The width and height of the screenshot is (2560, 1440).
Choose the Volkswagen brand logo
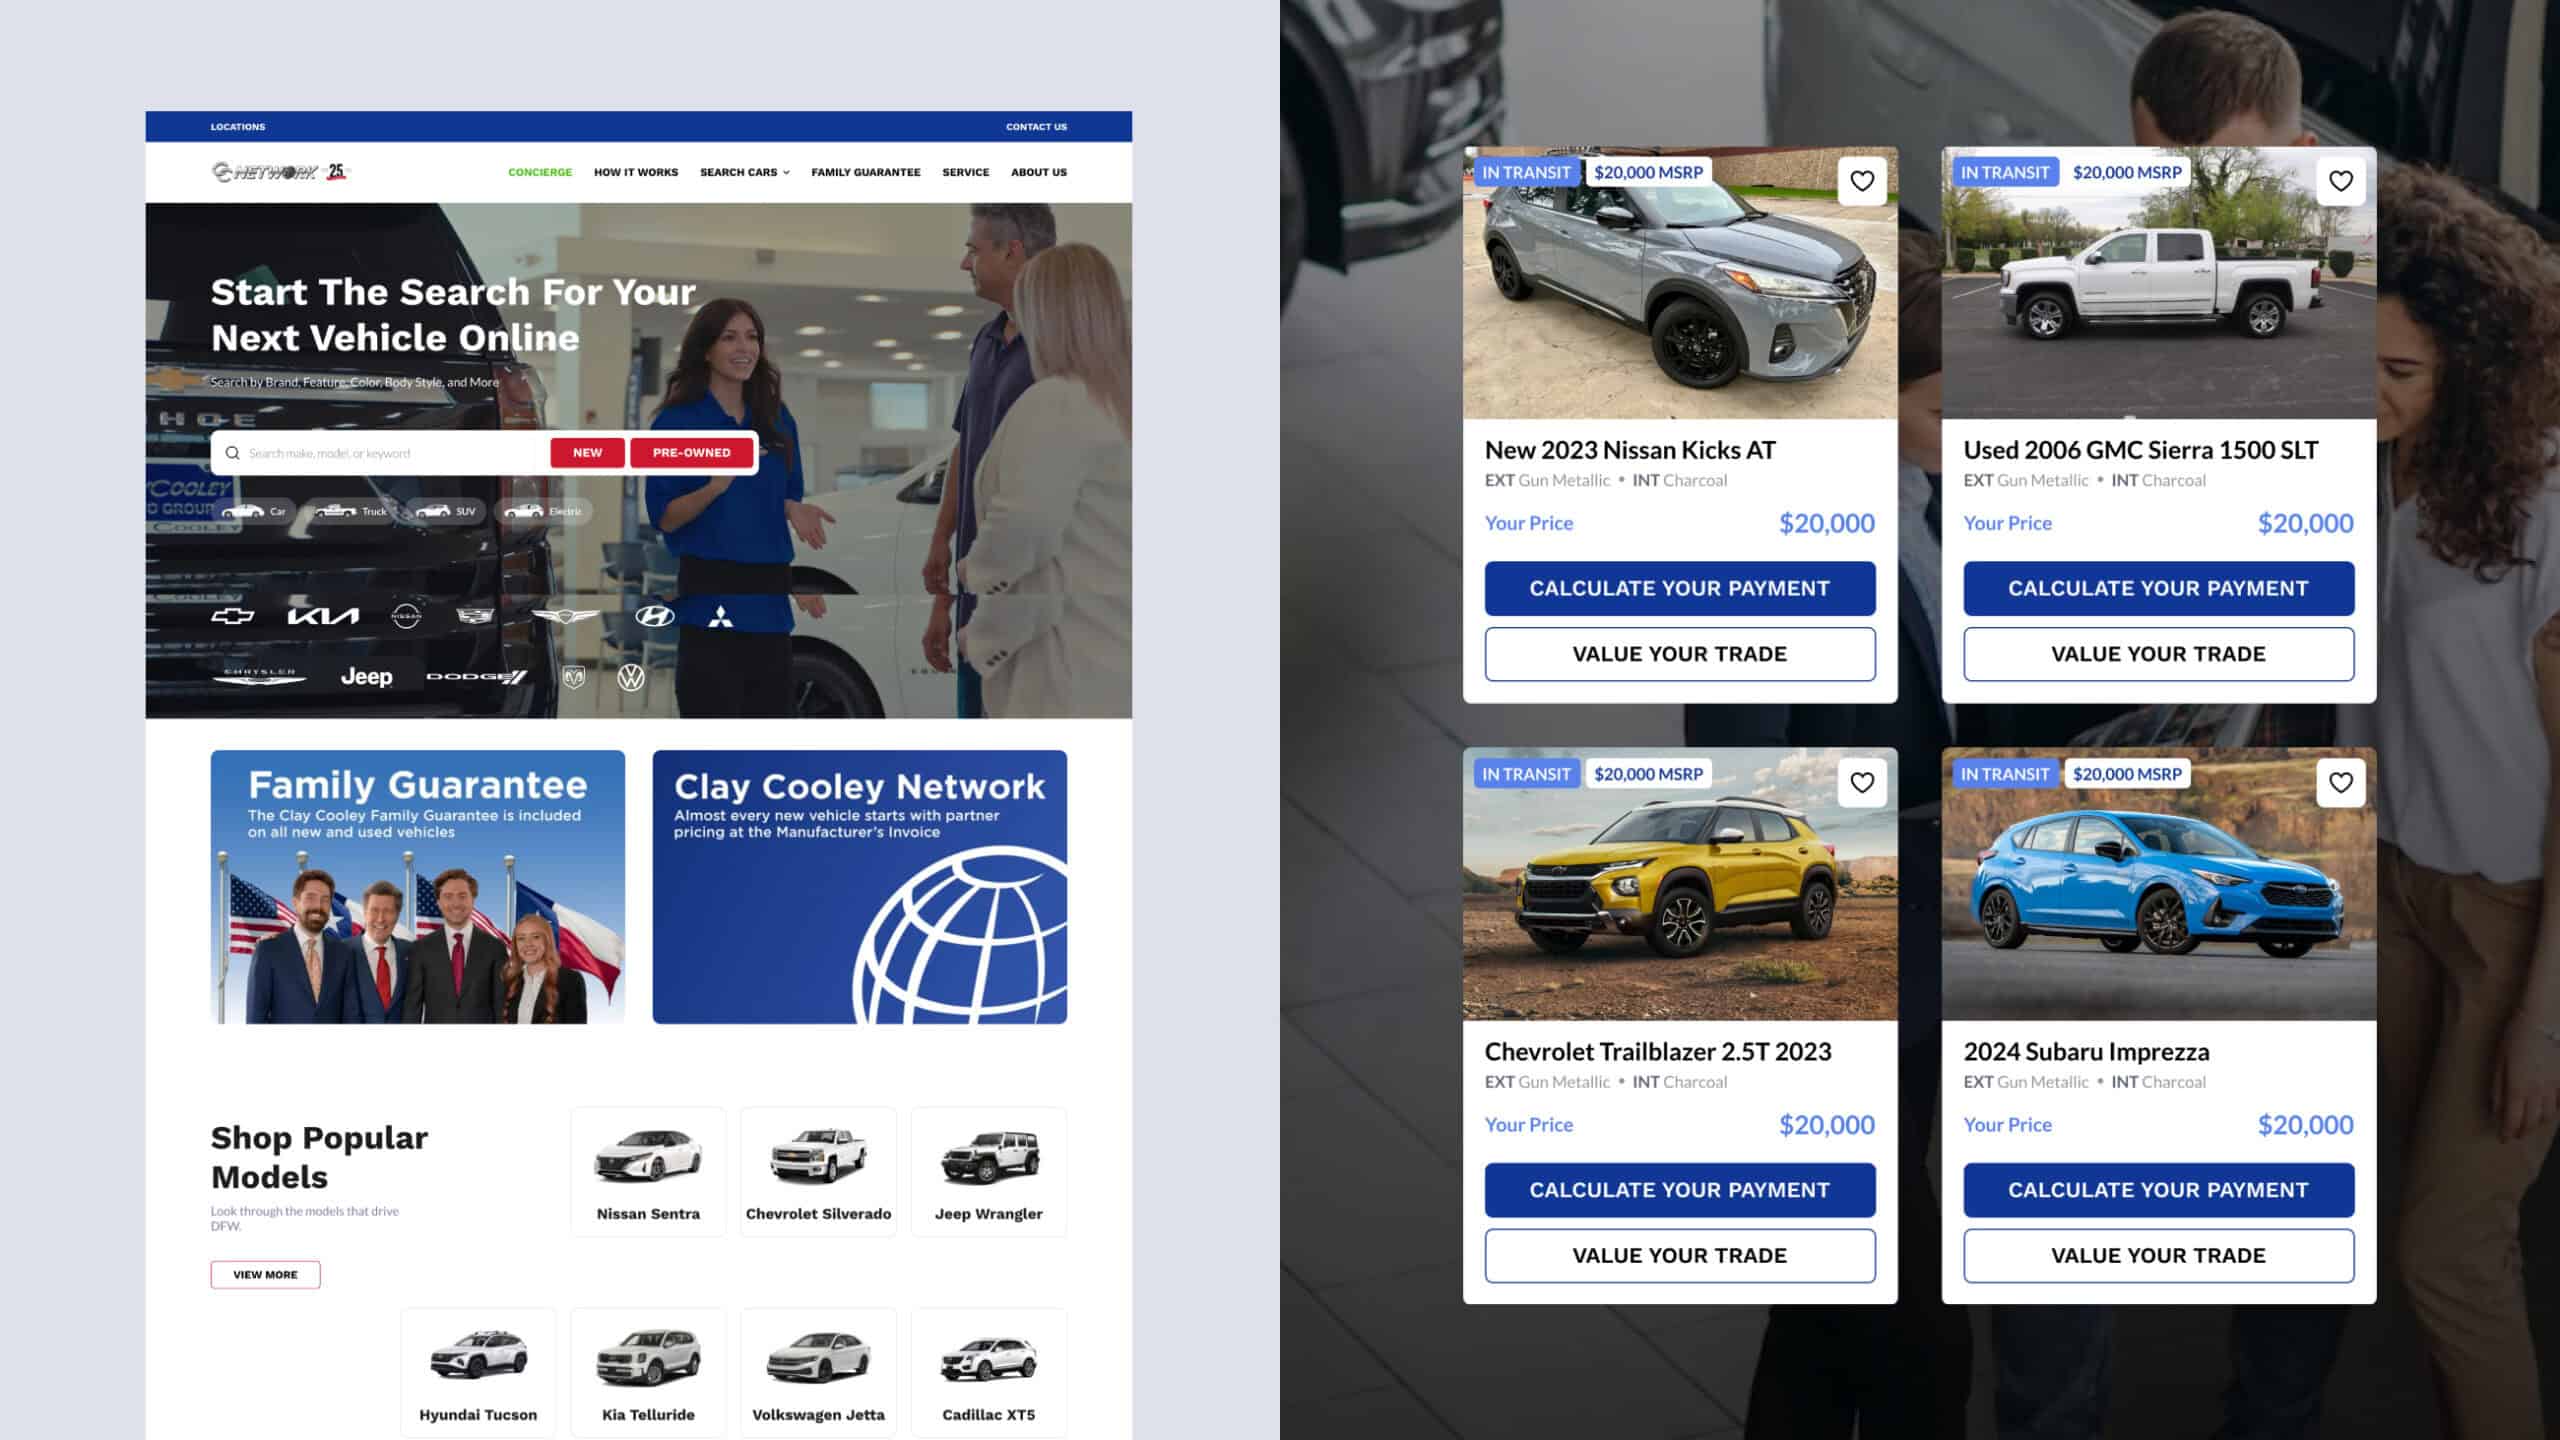[x=631, y=677]
